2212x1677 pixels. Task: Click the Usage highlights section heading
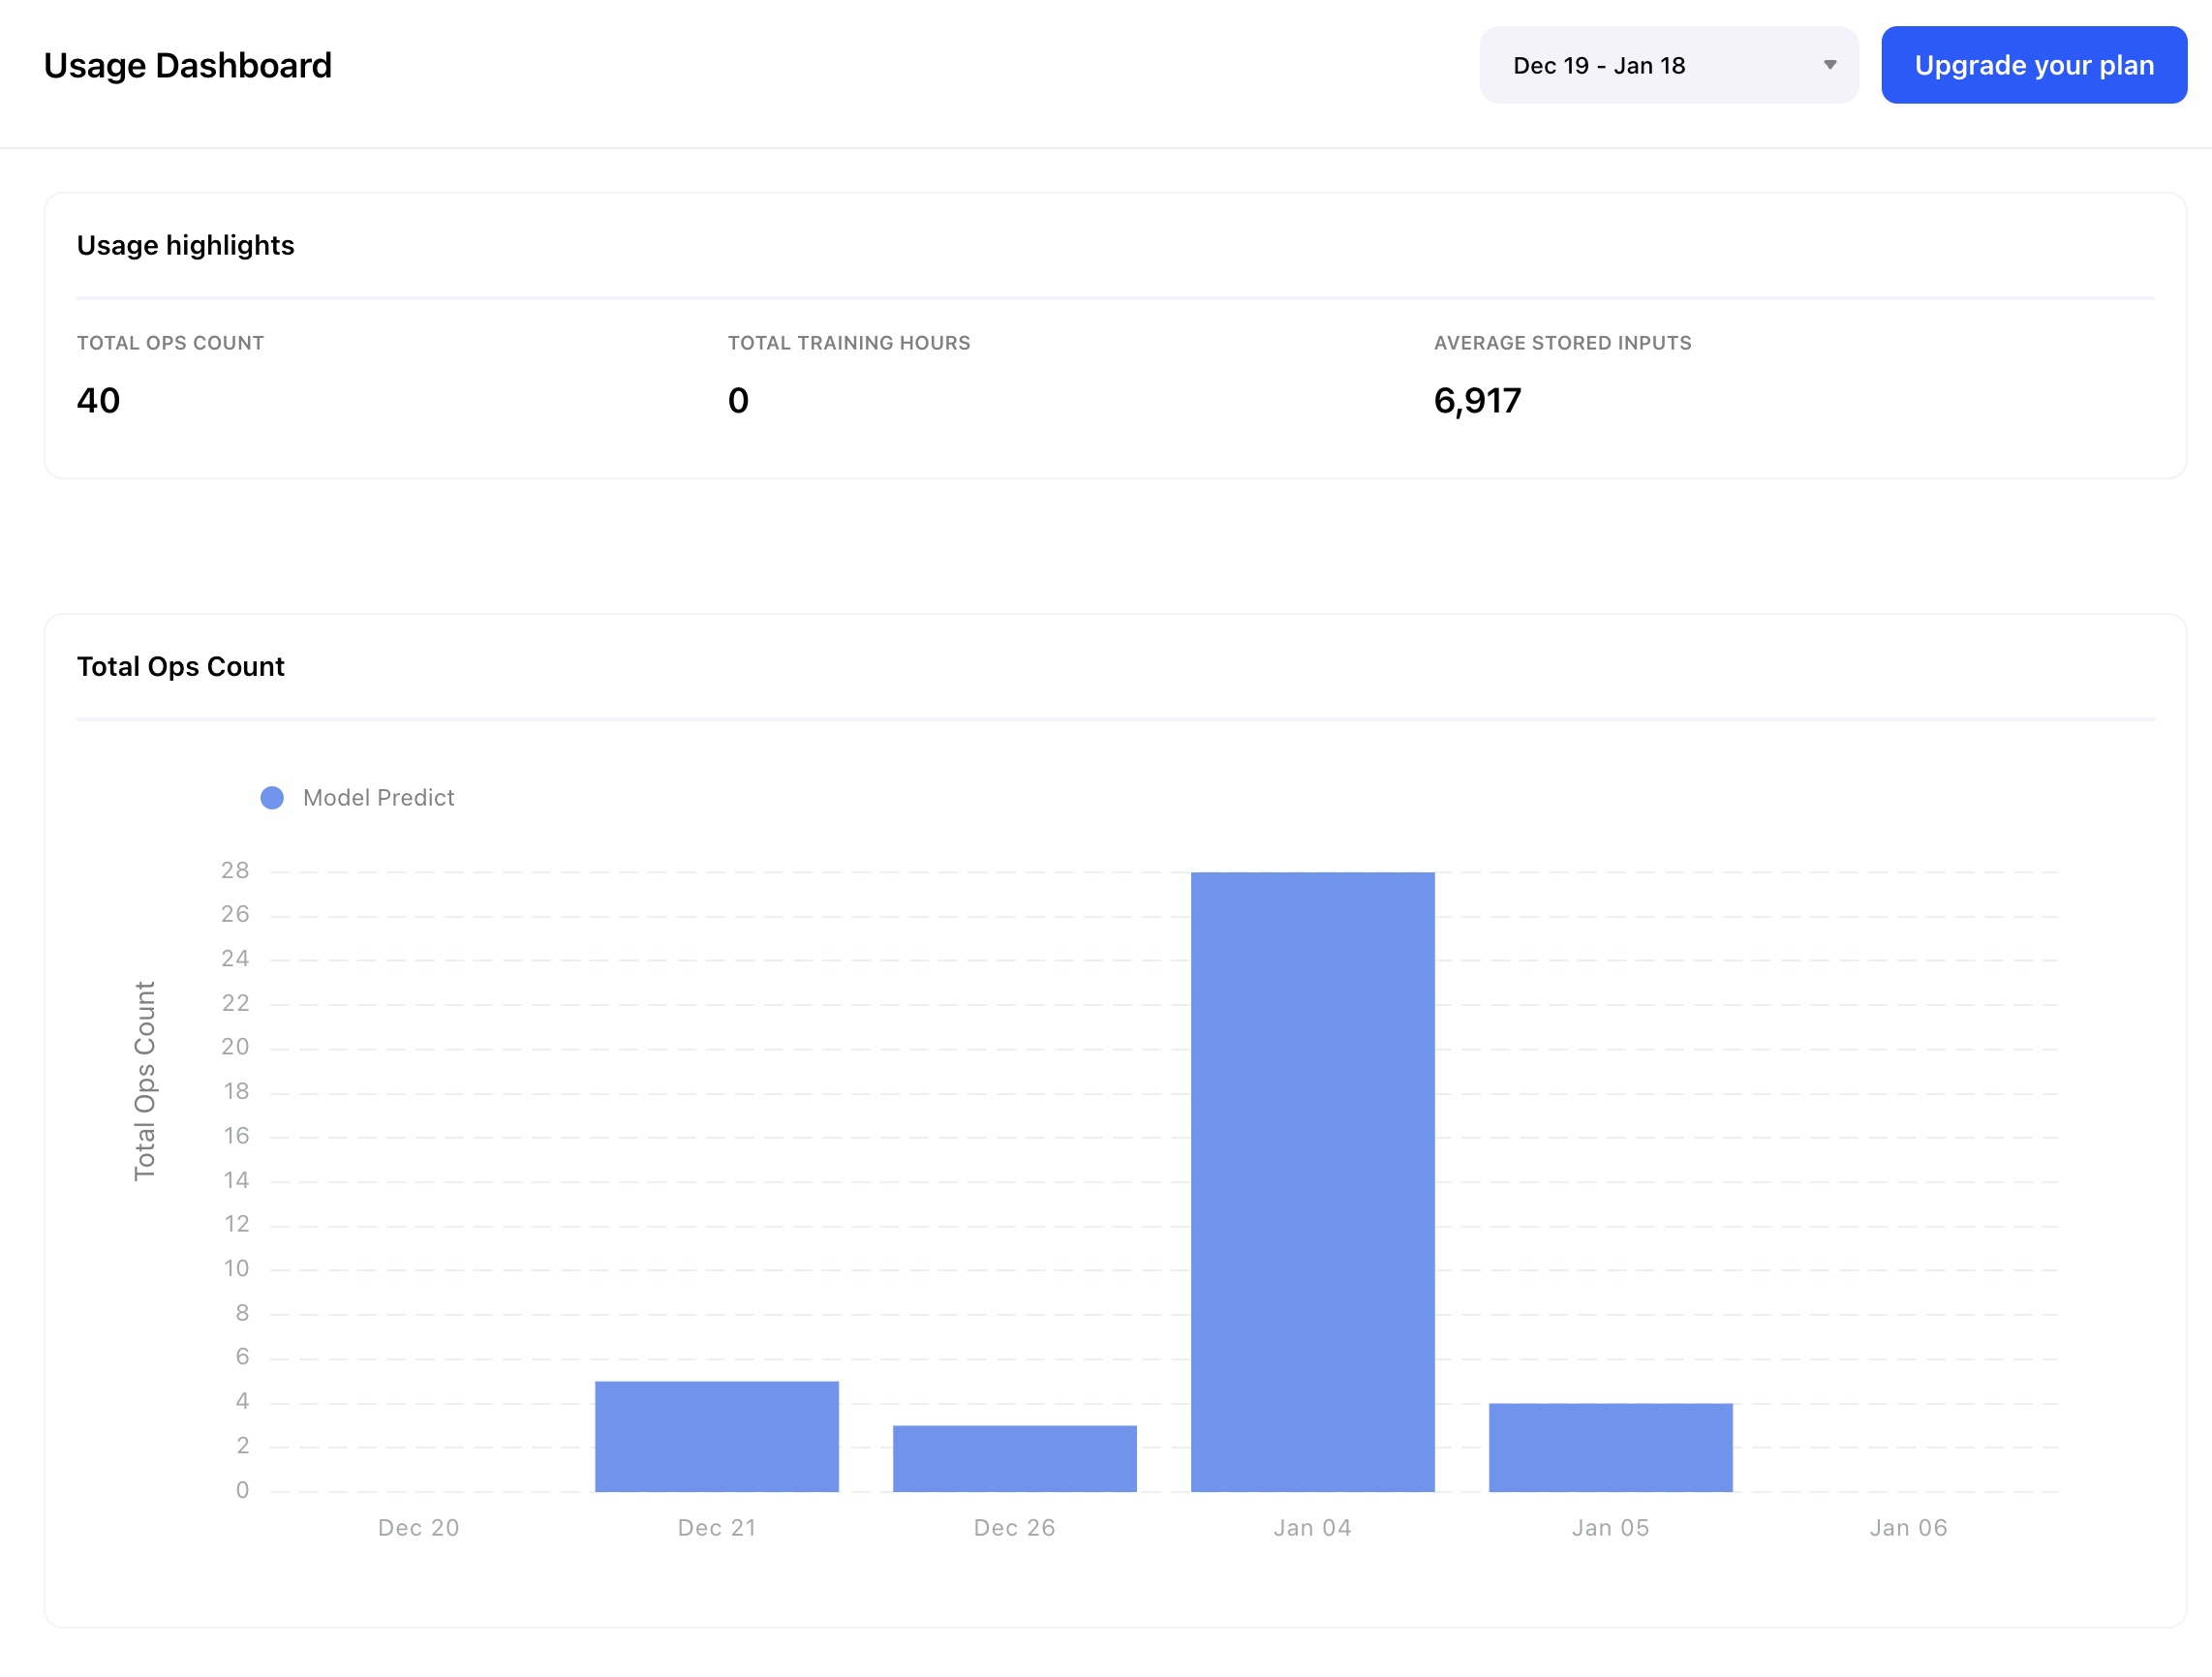pos(185,245)
